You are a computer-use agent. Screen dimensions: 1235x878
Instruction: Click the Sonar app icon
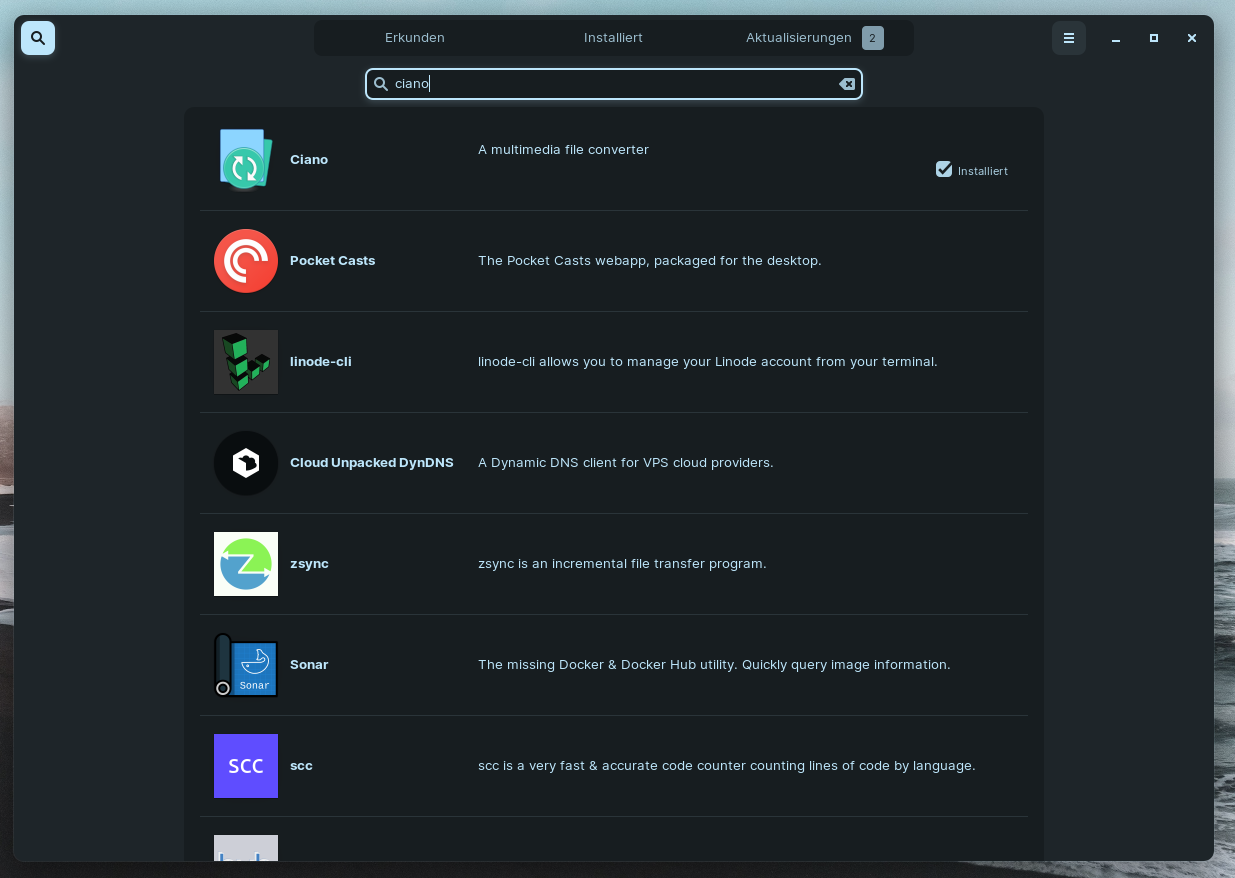tap(246, 665)
